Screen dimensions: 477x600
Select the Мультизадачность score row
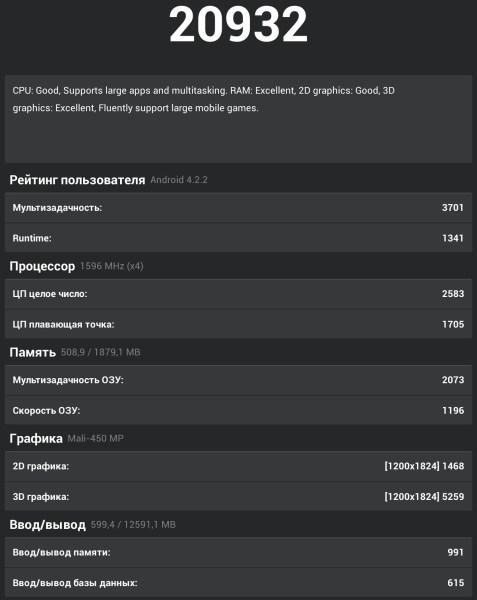(x=238, y=207)
